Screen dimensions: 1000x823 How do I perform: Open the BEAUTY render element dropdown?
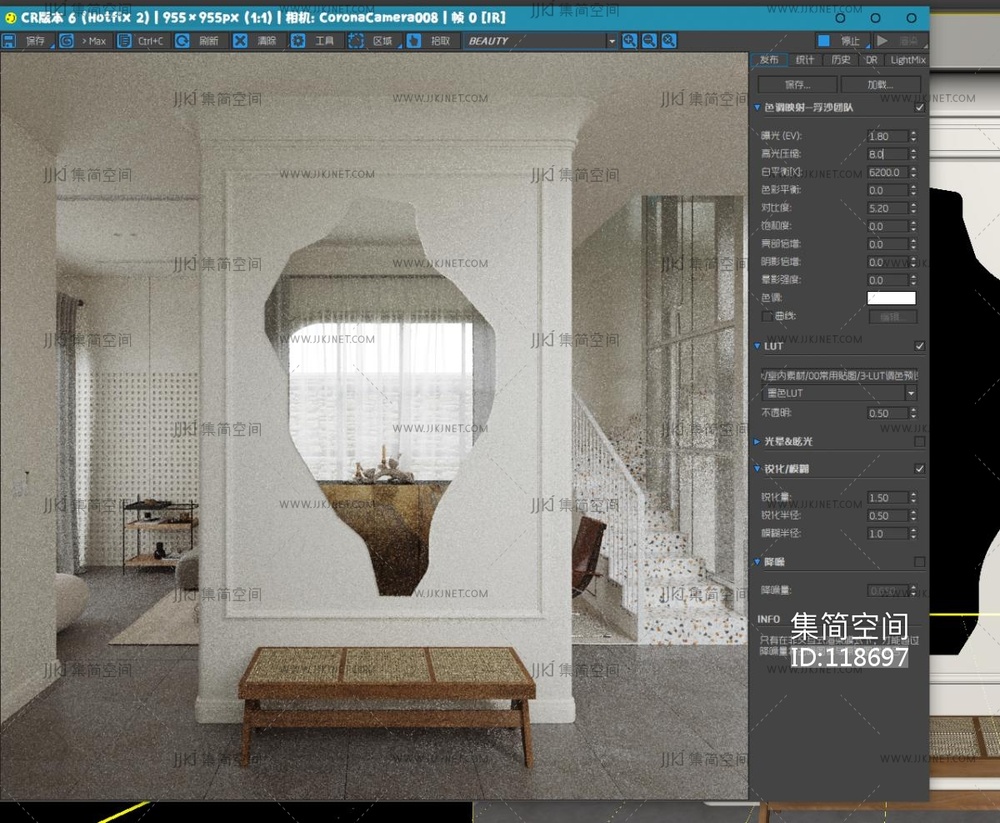540,41
